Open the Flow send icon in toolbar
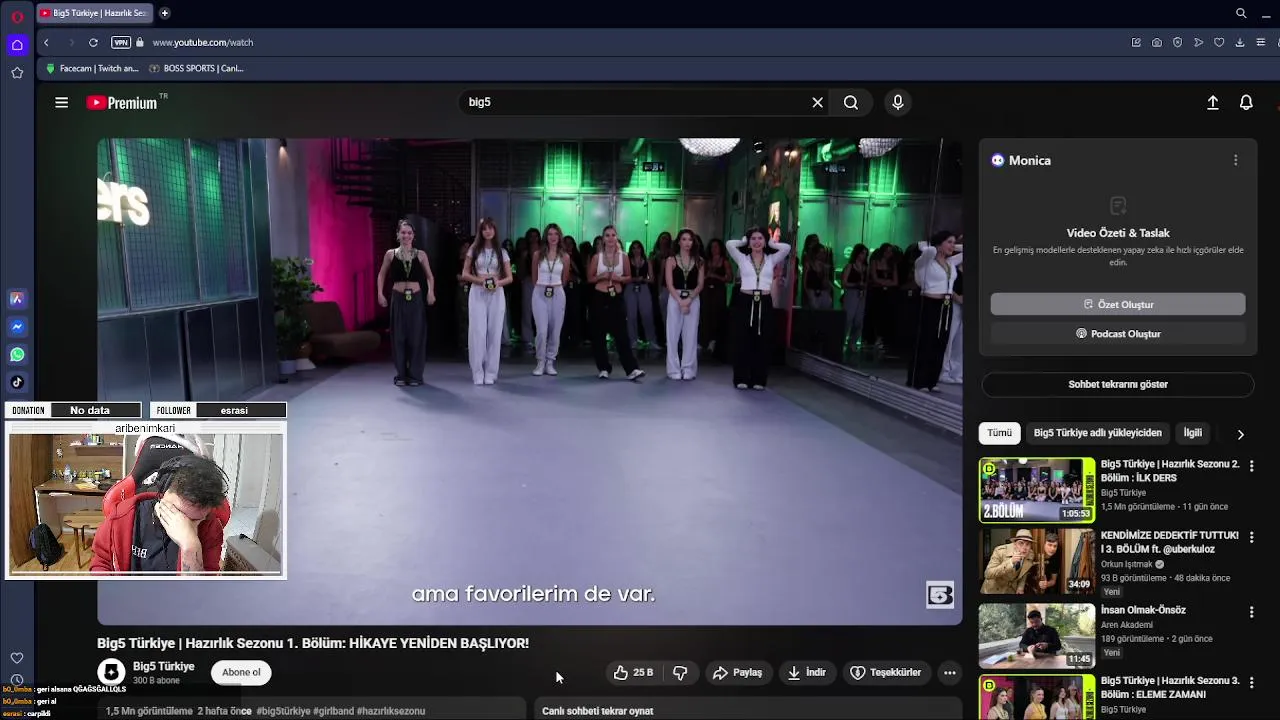Viewport: 1280px width, 720px height. click(1198, 42)
